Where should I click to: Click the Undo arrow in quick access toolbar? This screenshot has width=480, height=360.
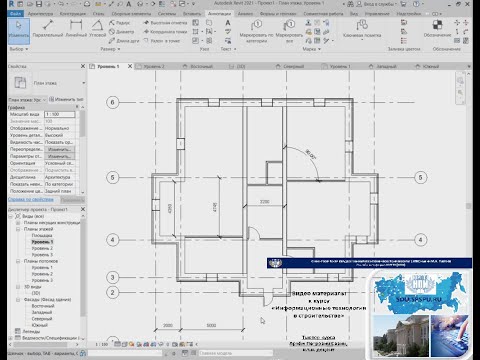click(x=61, y=4)
